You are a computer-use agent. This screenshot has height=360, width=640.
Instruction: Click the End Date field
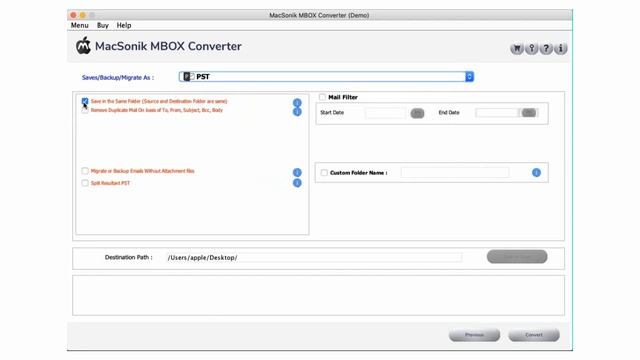tap(497, 113)
